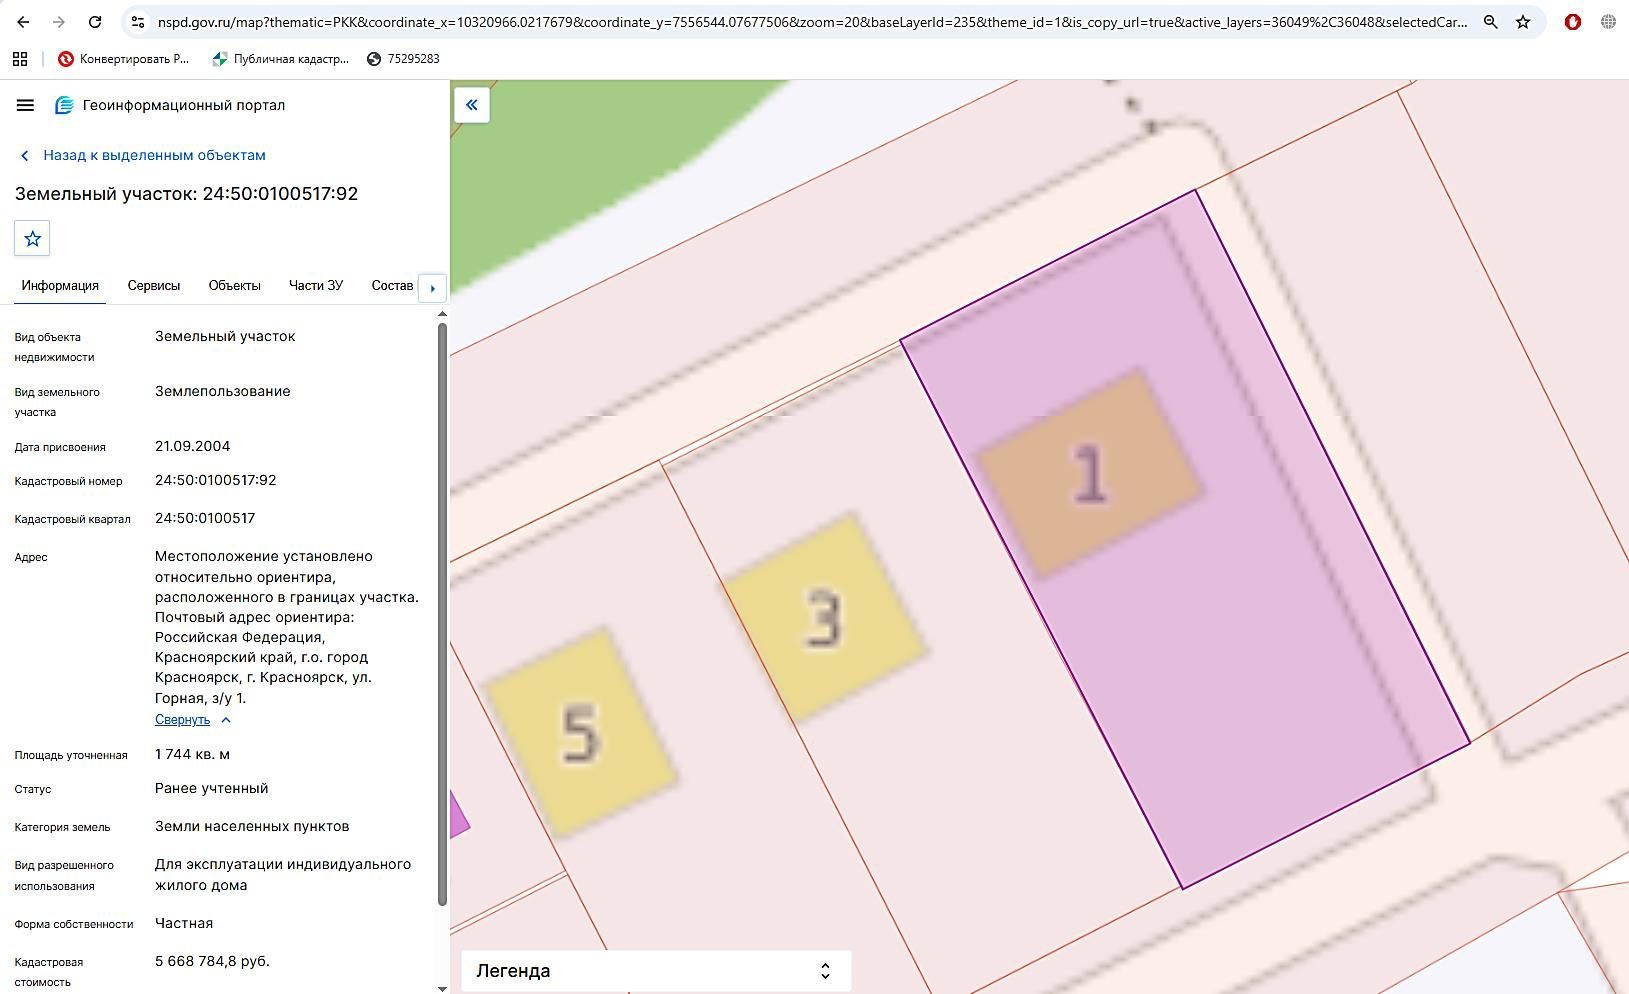Screen dimensions: 1629x994
Task: Open the apps grid in bookmarks bar
Action: pyautogui.click(x=20, y=59)
